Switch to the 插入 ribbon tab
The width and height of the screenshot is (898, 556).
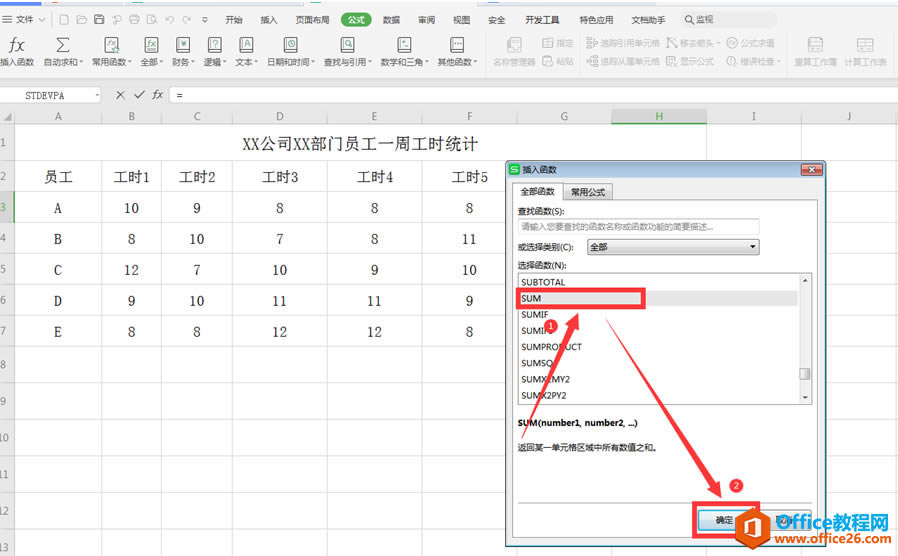coord(269,19)
